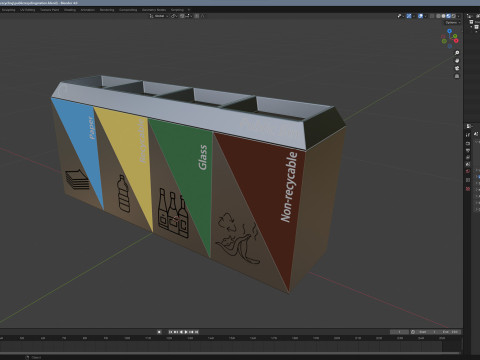Click the hand pan view button
This screenshot has height=360, width=480.
coord(457,61)
